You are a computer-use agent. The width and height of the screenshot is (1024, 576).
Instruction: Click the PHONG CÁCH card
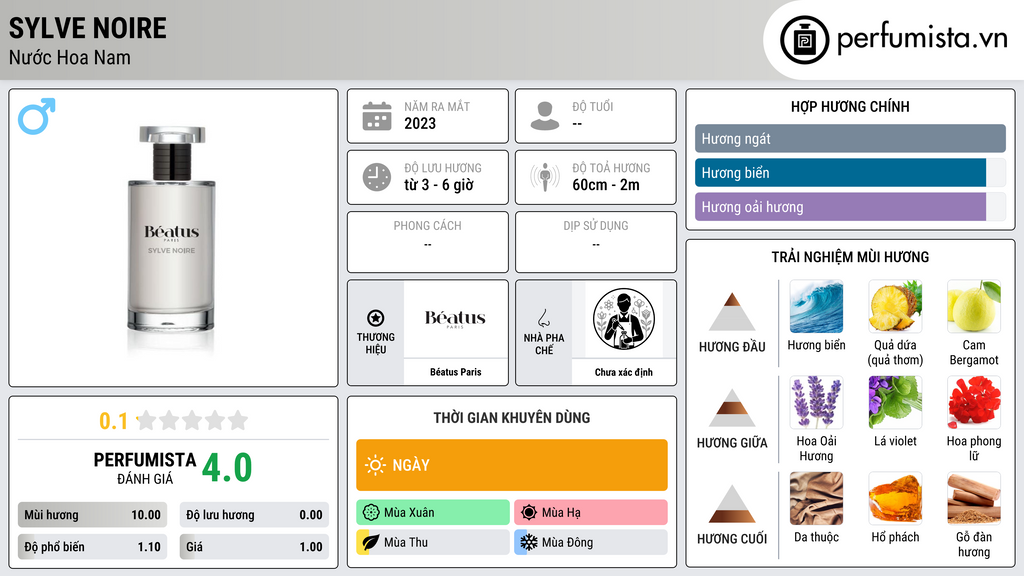point(428,242)
